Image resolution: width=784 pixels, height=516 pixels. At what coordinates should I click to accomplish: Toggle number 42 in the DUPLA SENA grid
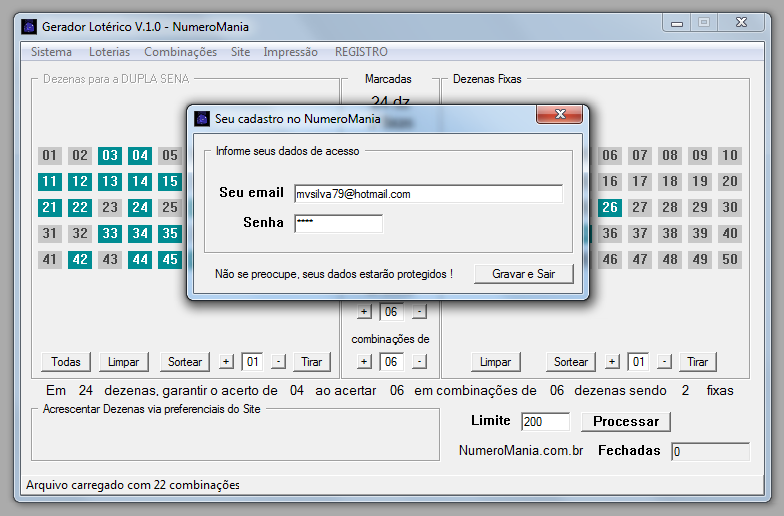tap(80, 260)
